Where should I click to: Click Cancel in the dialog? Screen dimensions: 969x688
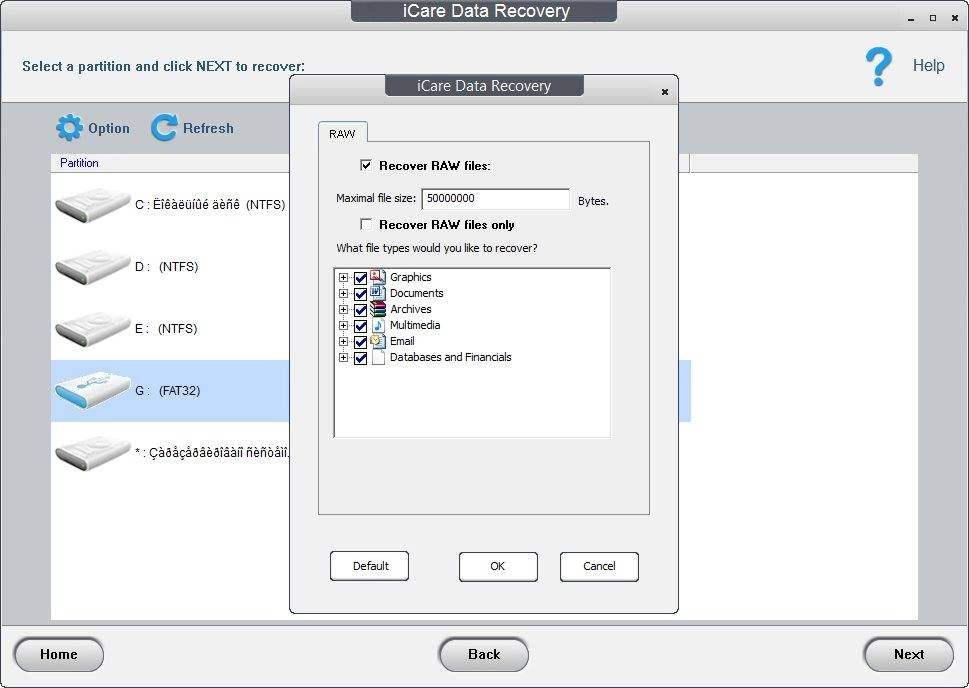point(599,566)
